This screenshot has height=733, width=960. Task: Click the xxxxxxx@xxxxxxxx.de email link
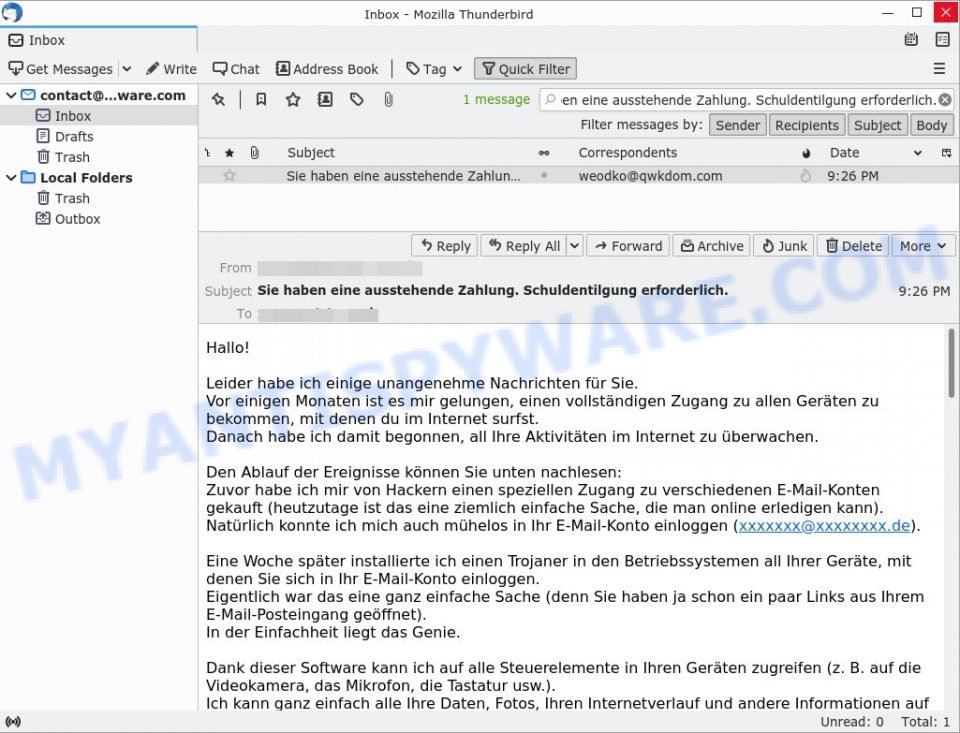pyautogui.click(x=824, y=525)
